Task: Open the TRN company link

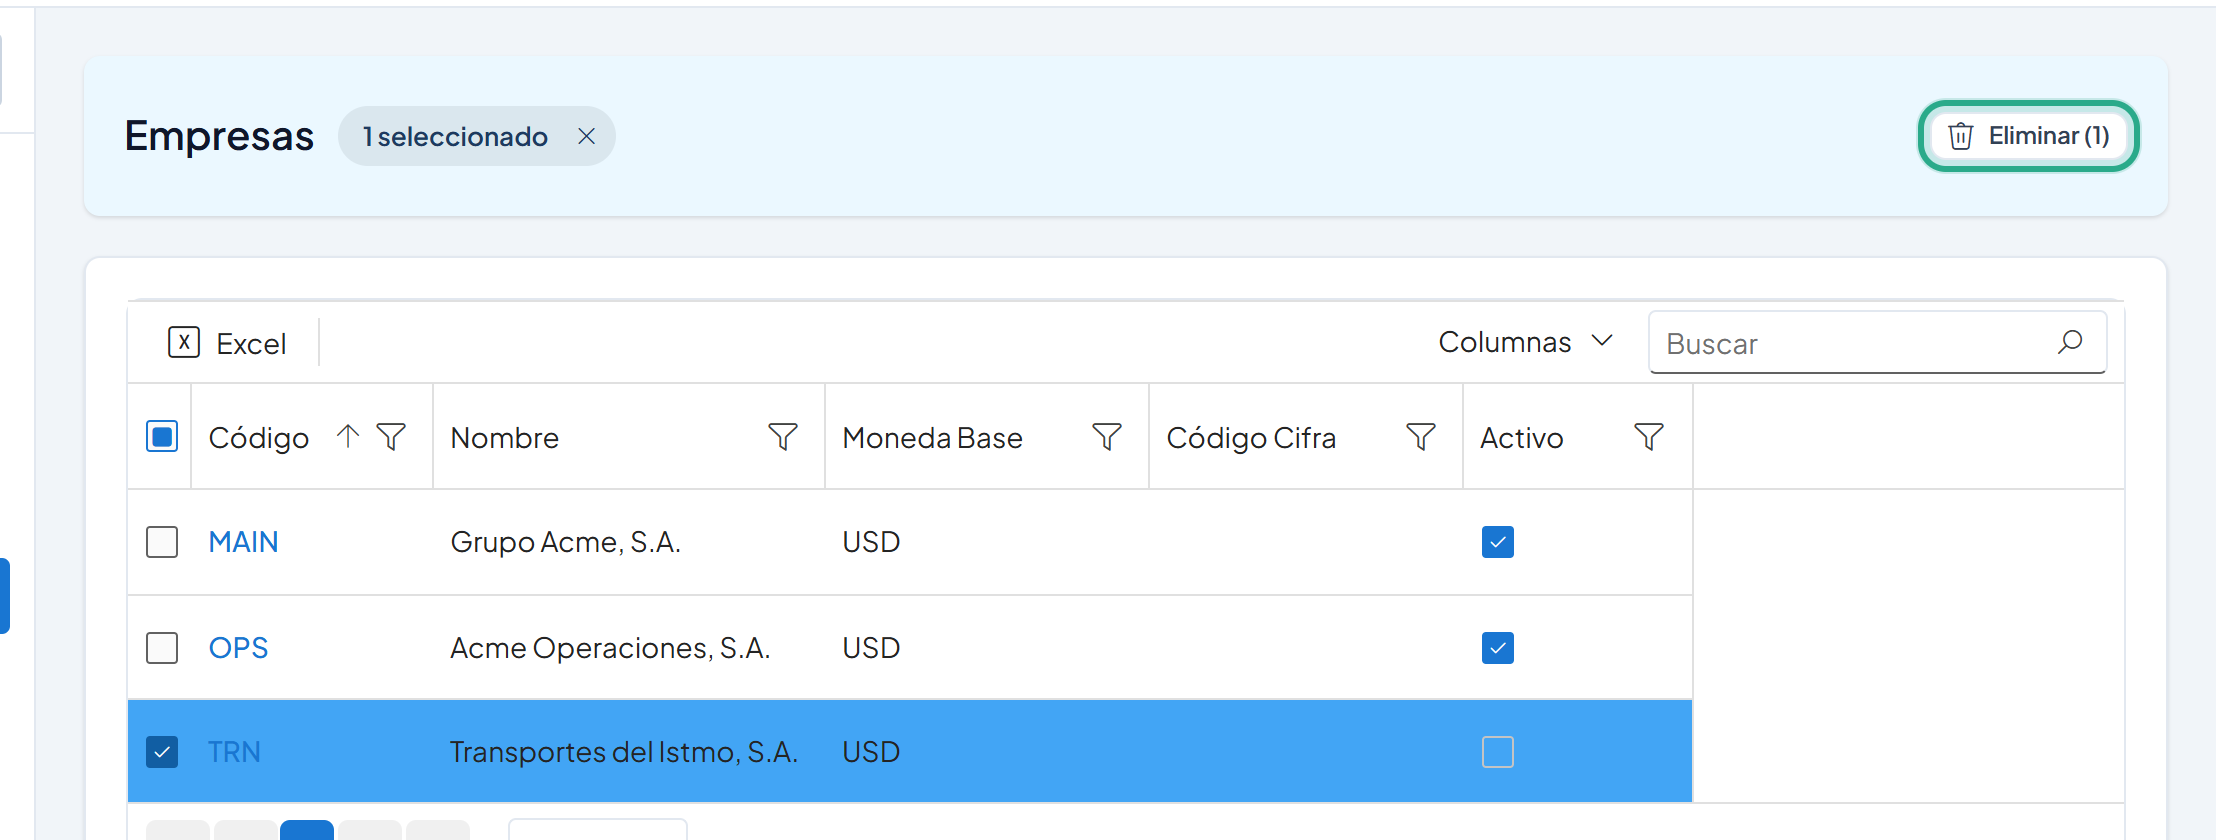Action: pos(234,752)
